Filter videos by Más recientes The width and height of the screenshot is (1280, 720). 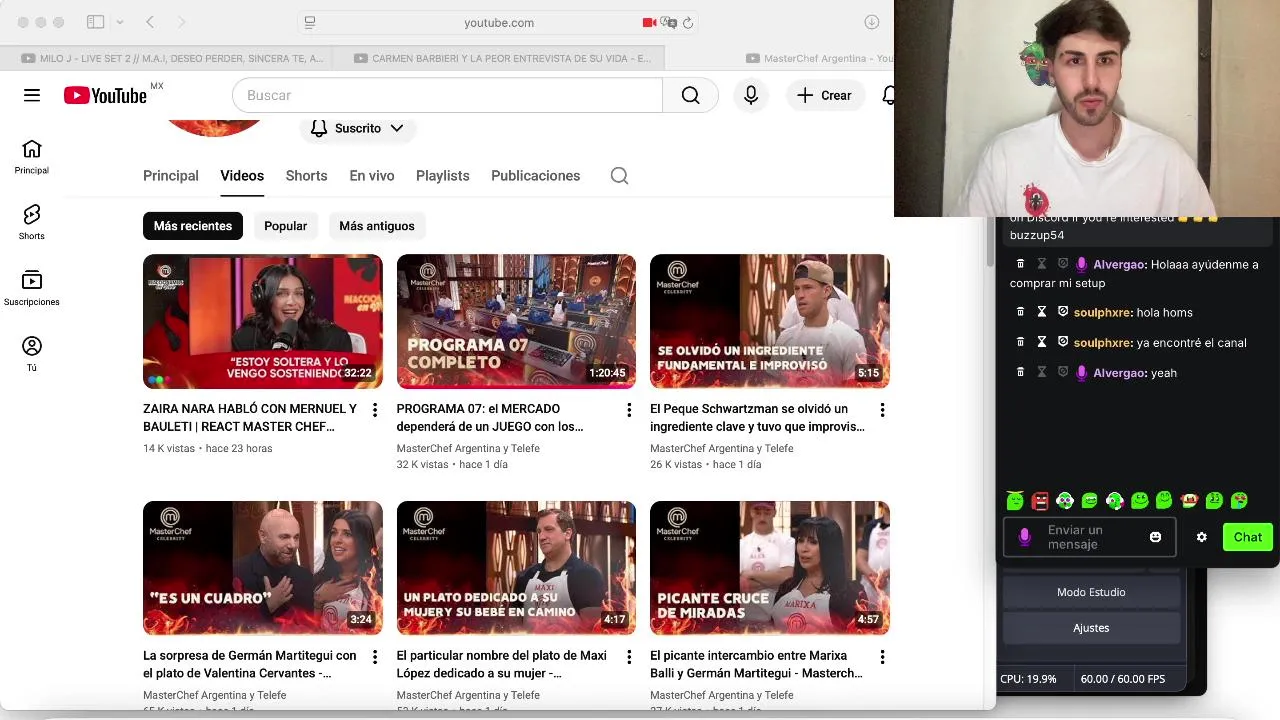click(193, 226)
